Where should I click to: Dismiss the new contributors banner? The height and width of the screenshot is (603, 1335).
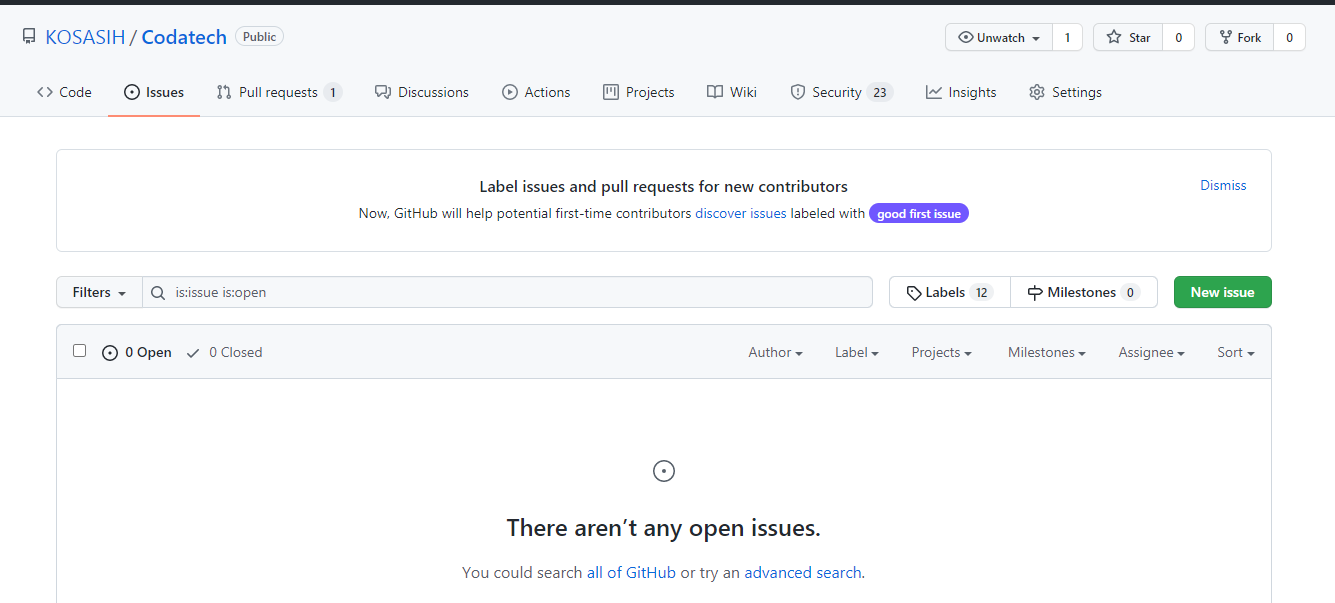click(1223, 185)
